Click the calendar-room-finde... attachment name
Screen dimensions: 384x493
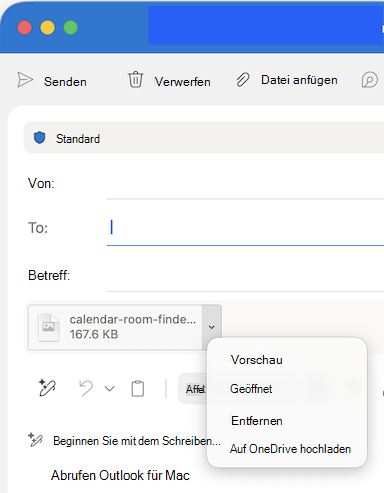click(133, 319)
